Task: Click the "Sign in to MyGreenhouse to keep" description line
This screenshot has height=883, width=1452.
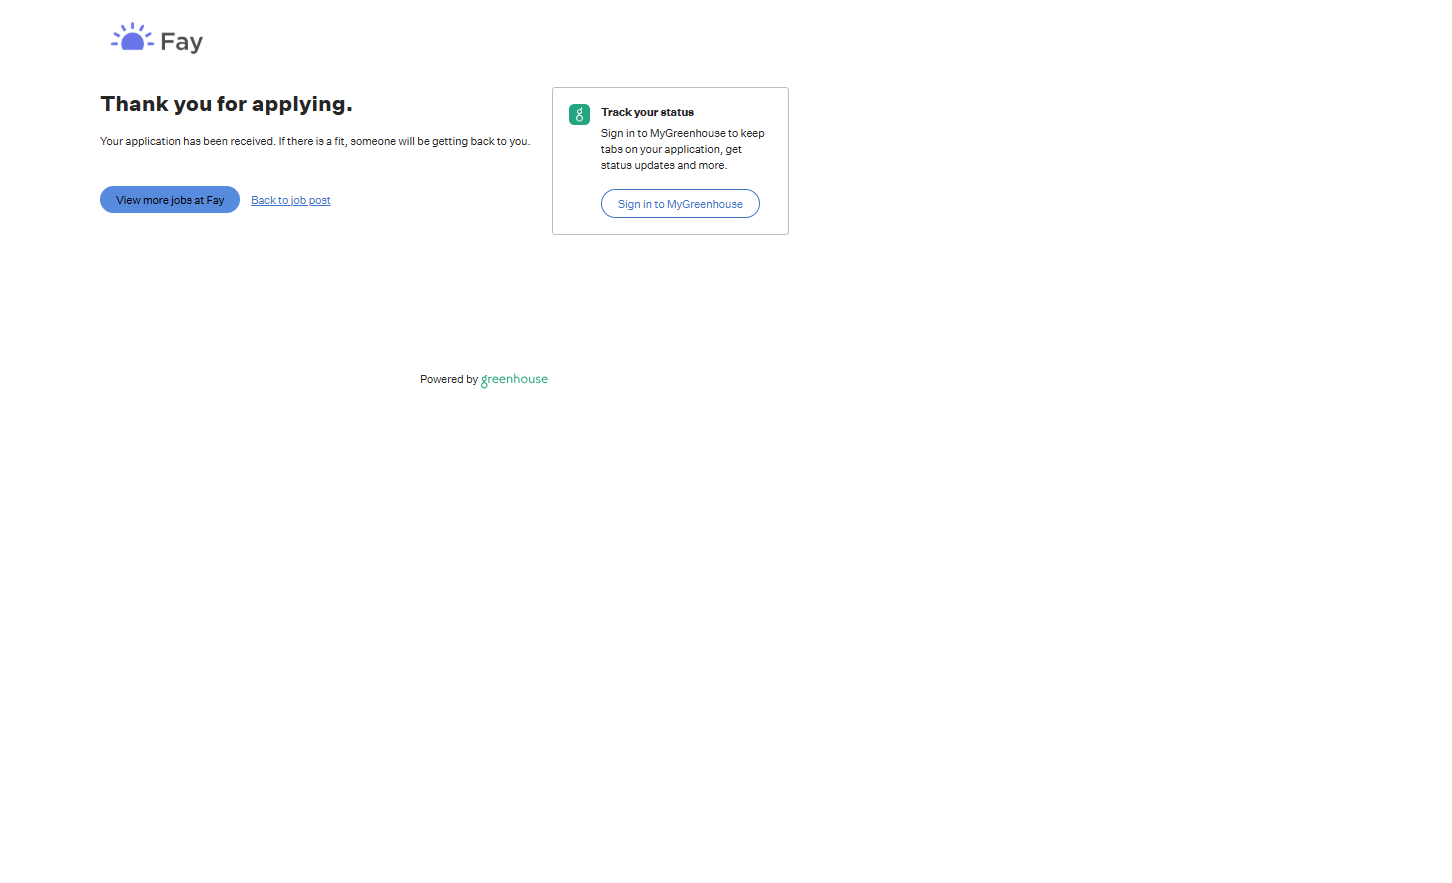Action: [682, 134]
